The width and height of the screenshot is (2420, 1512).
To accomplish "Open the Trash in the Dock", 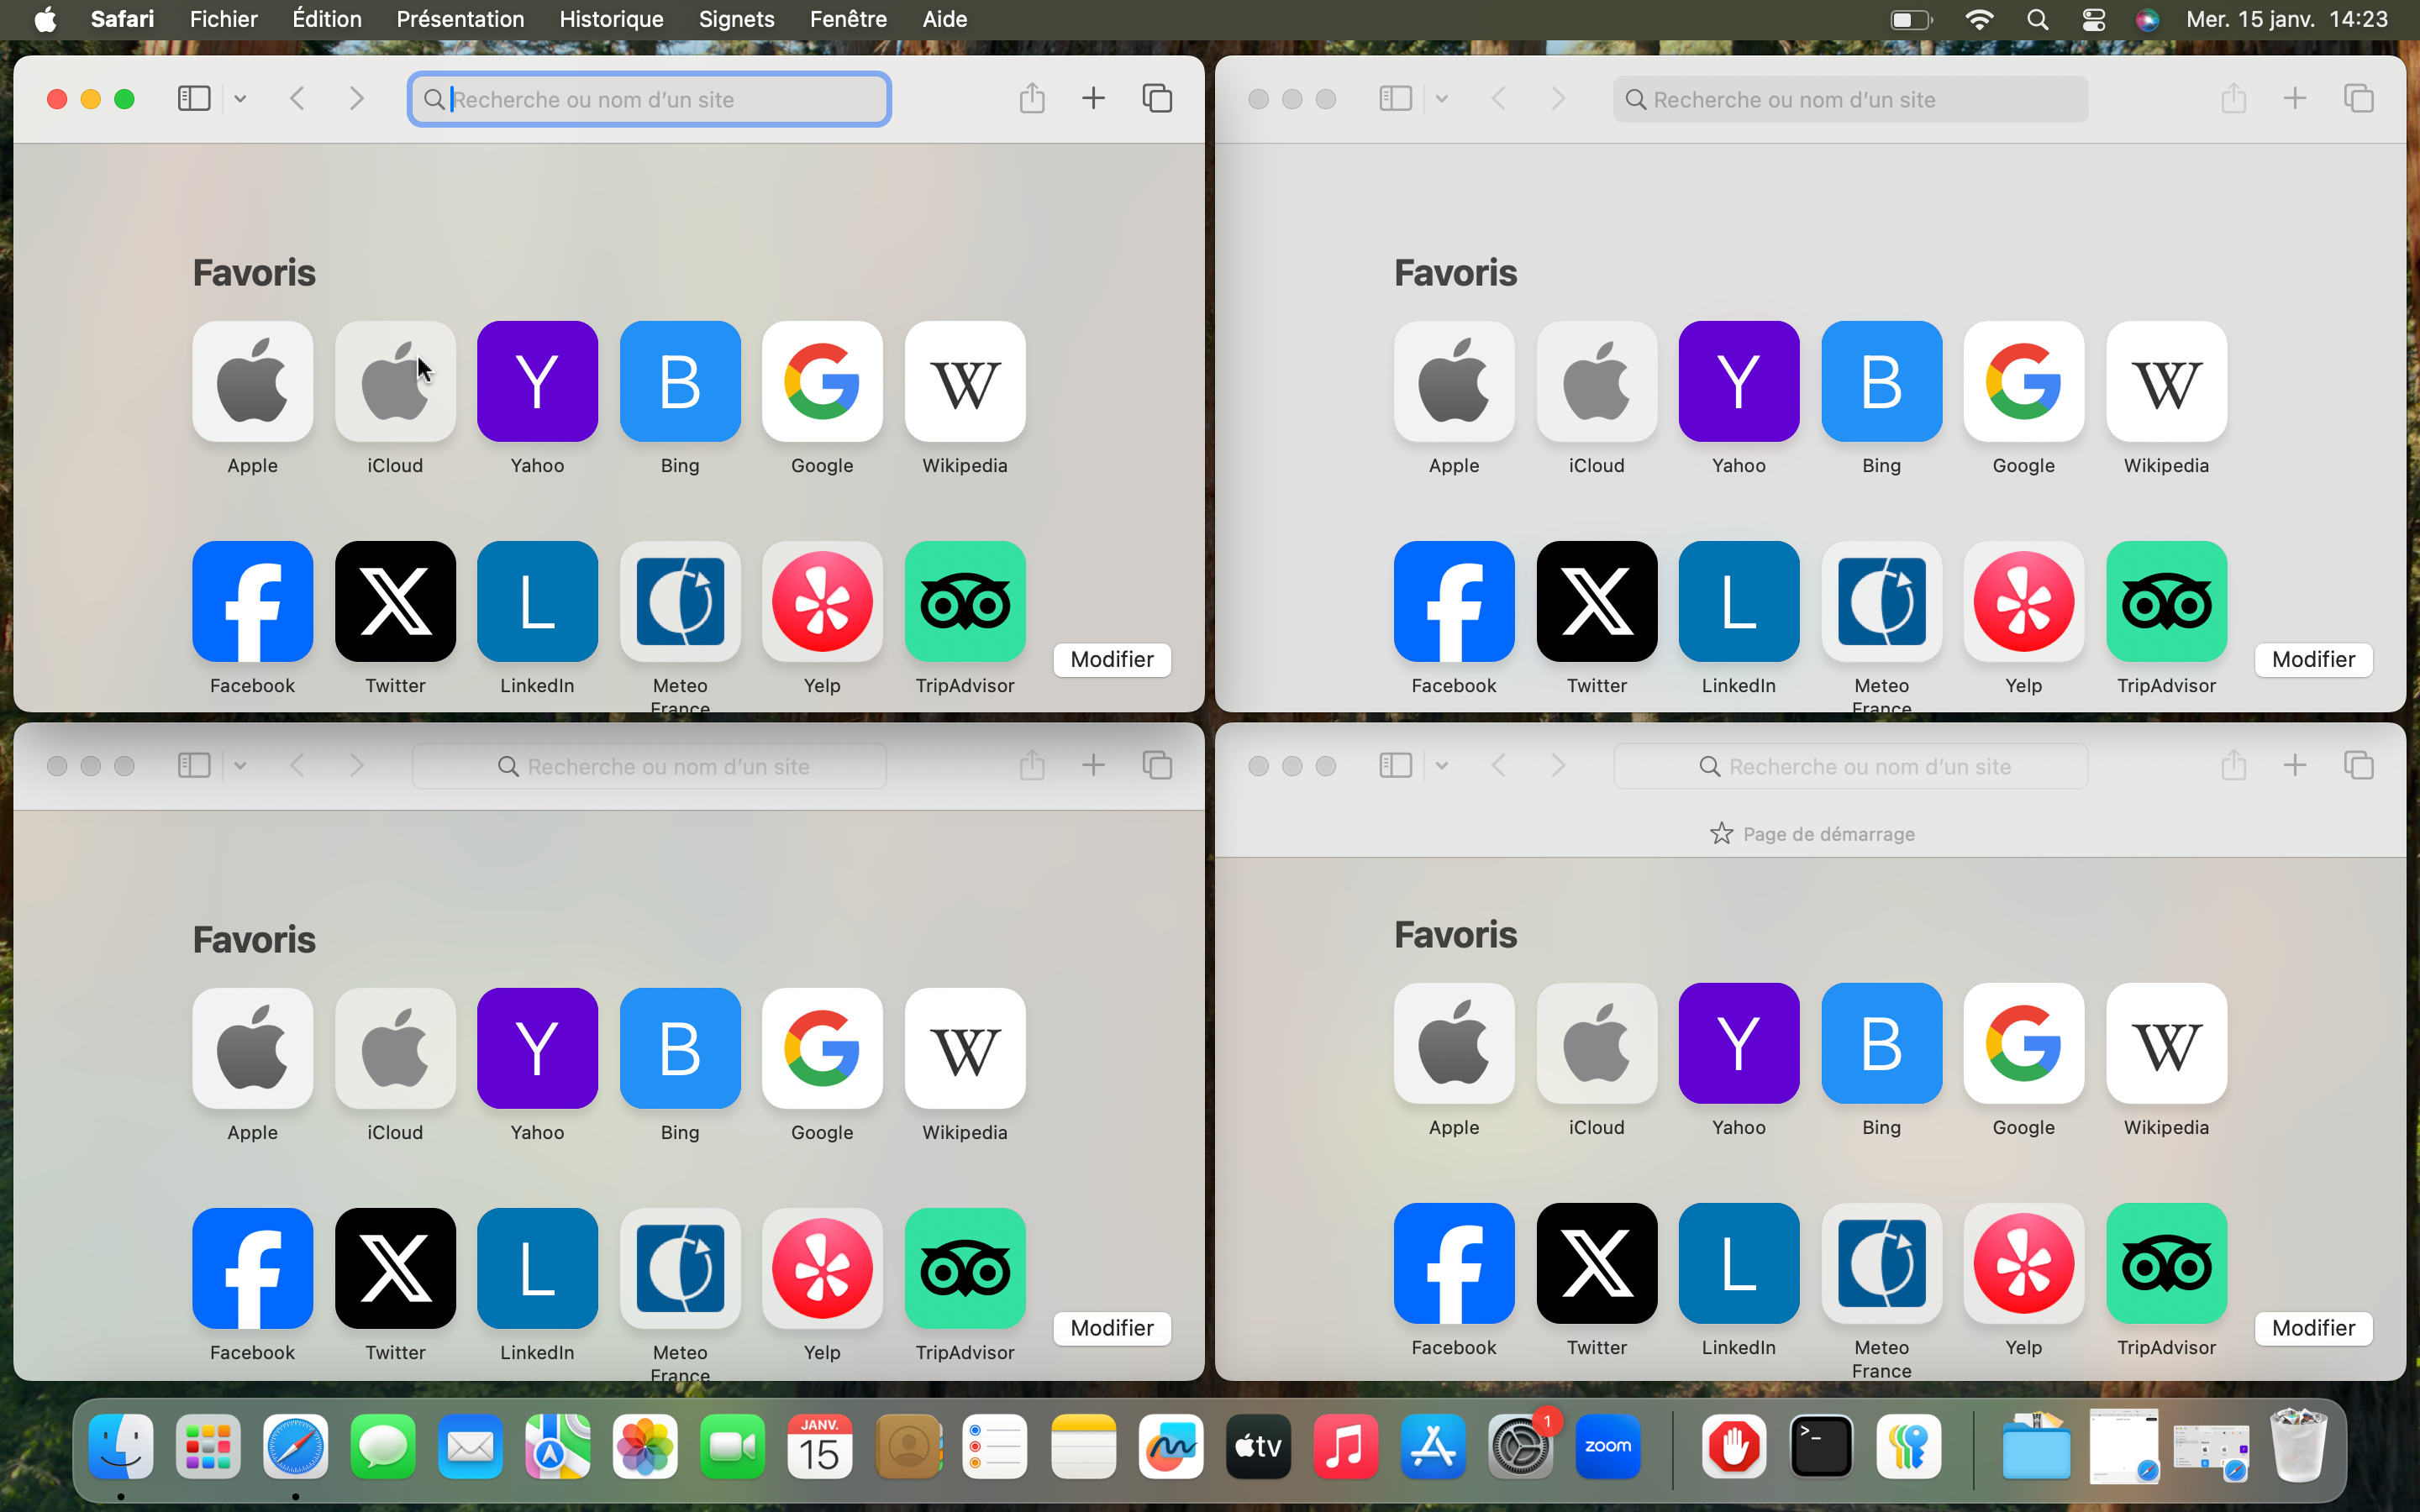I will tap(2298, 1446).
